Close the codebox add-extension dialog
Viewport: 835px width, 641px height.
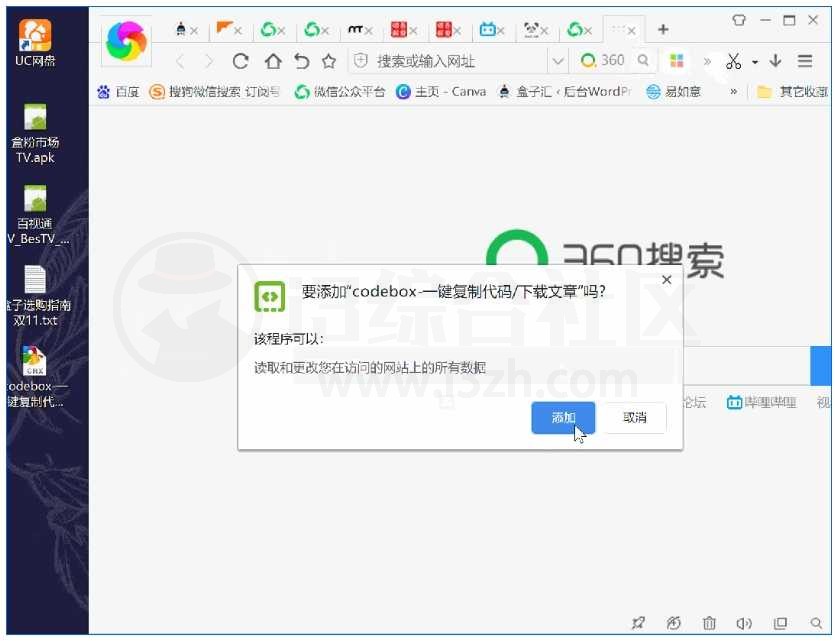[x=667, y=280]
